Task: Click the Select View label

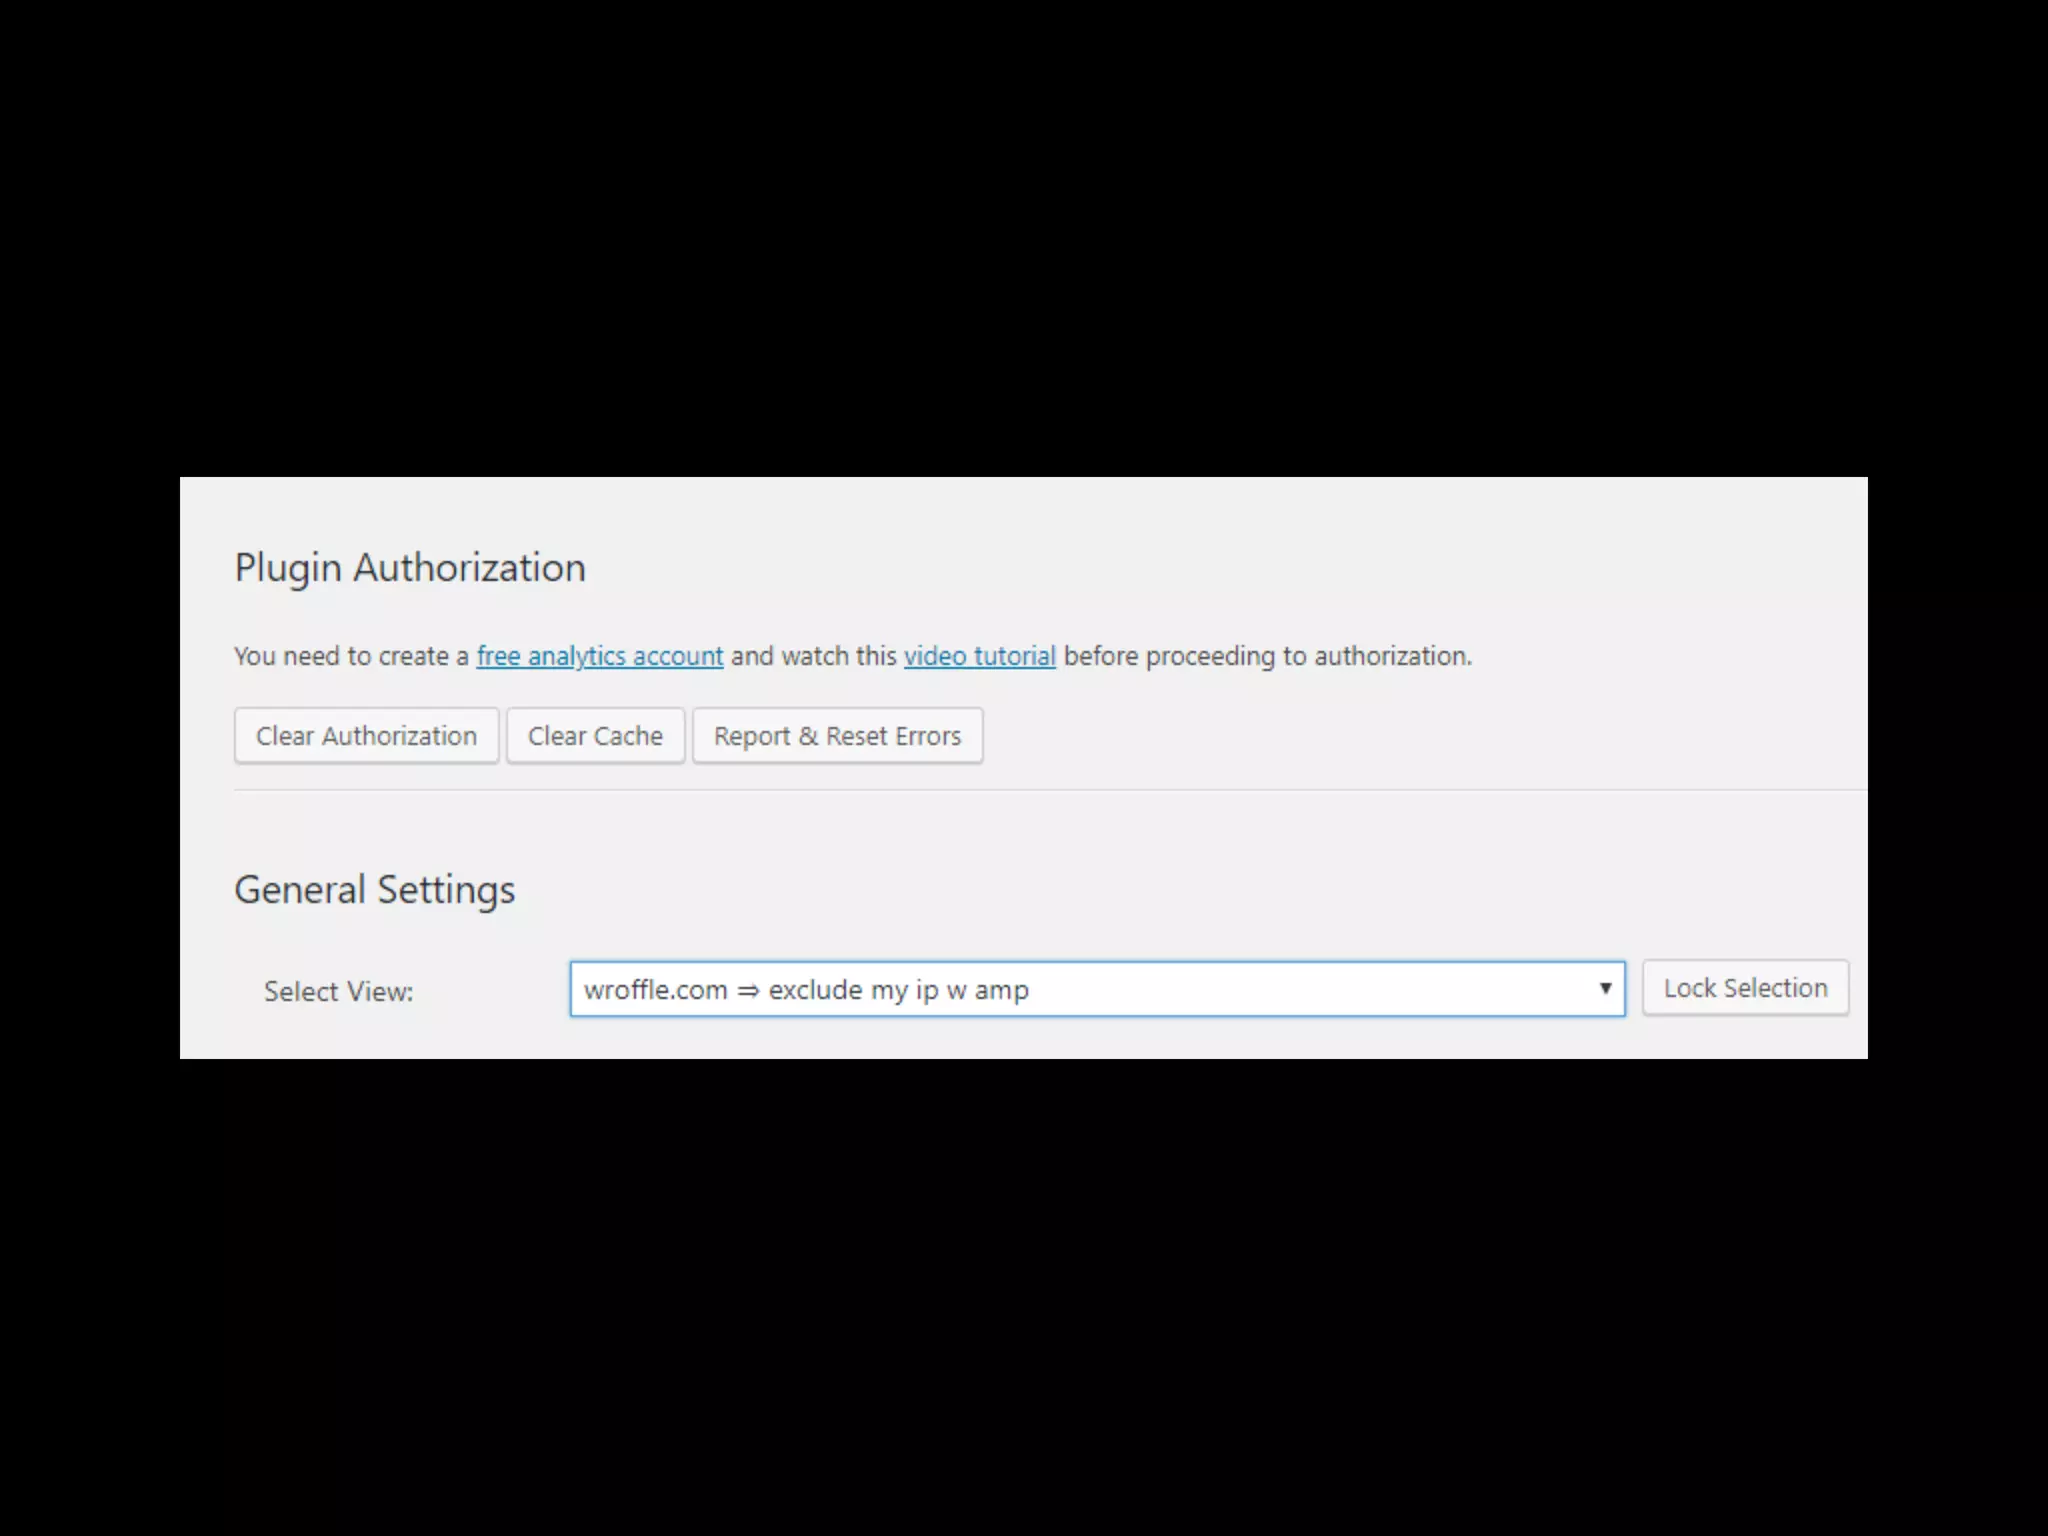Action: pyautogui.click(x=338, y=991)
